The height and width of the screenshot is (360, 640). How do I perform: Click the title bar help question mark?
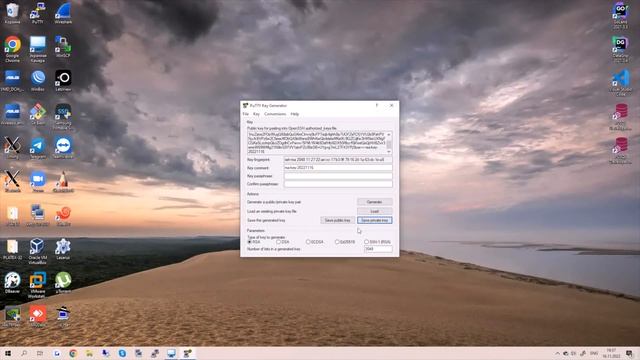(377, 105)
